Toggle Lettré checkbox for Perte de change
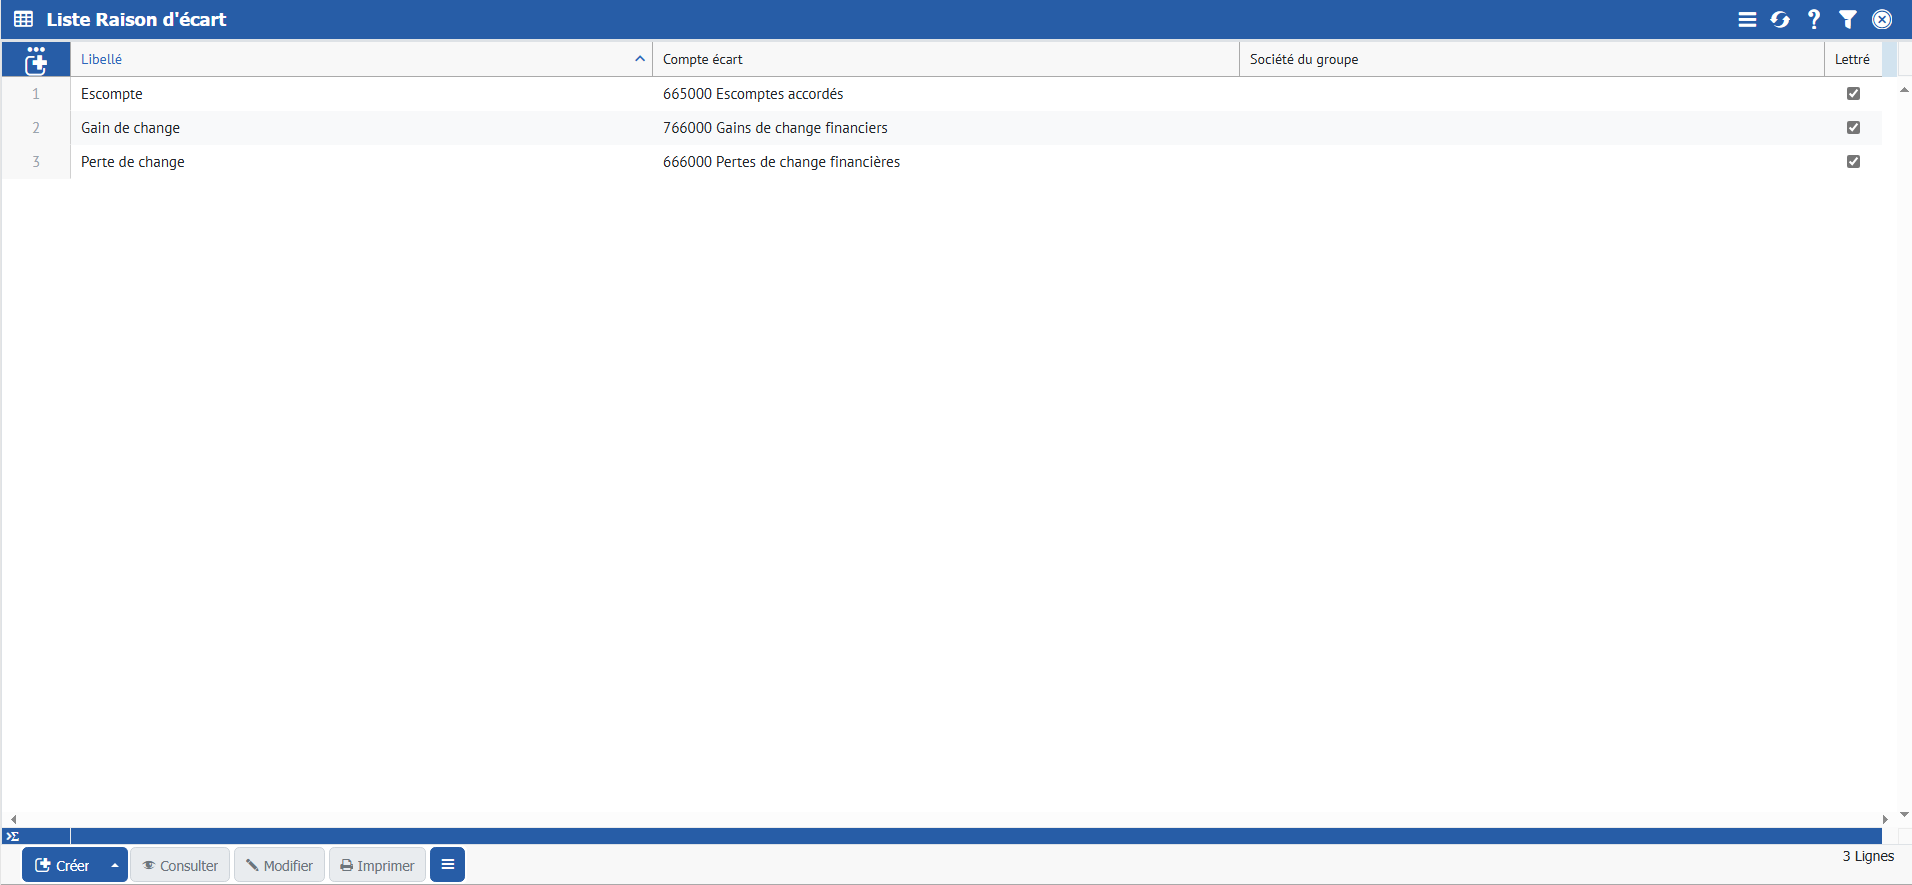 [x=1853, y=162]
